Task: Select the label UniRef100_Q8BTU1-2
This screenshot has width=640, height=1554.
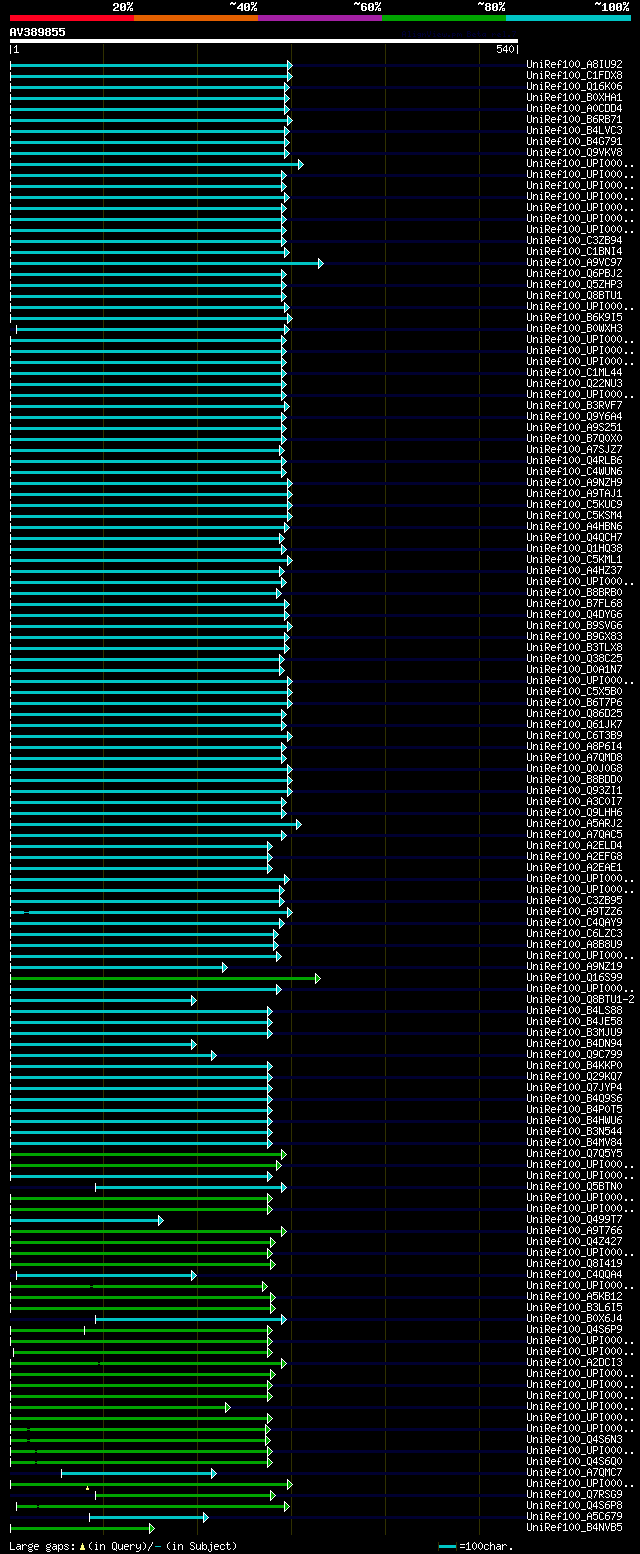Action: pyautogui.click(x=580, y=999)
